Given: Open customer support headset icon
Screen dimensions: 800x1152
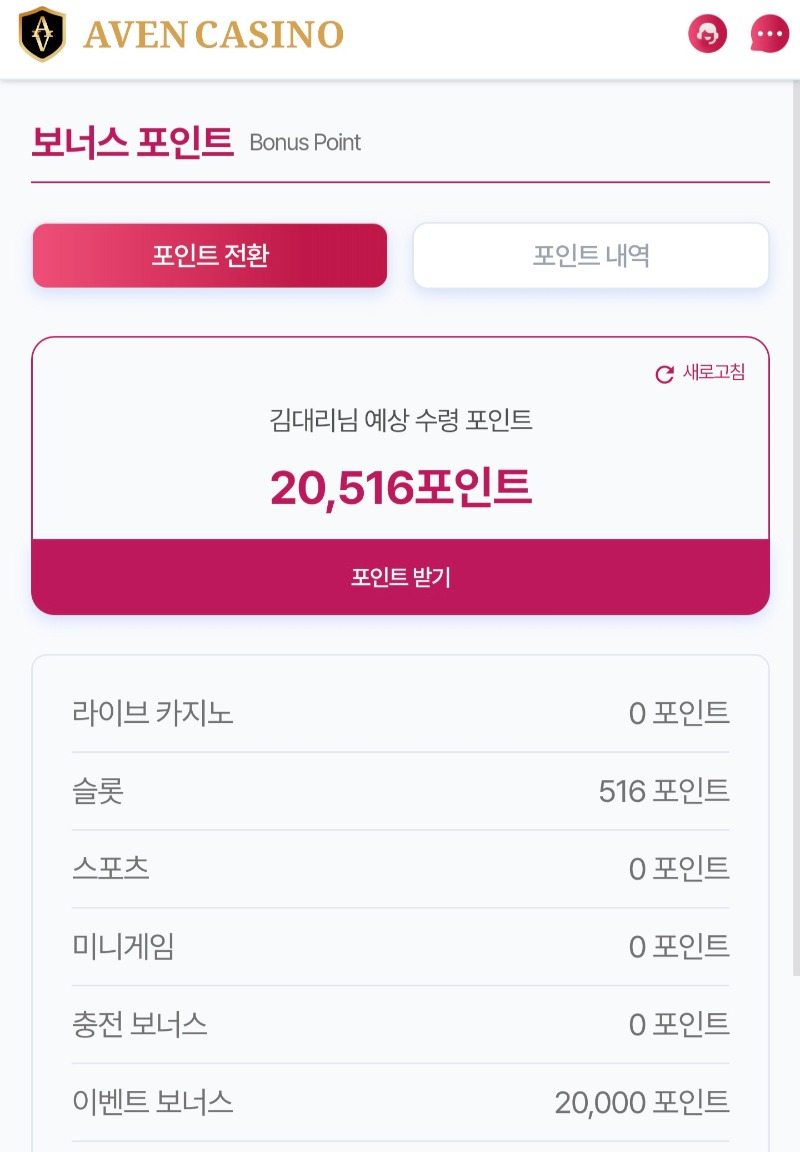Looking at the screenshot, I should [708, 34].
